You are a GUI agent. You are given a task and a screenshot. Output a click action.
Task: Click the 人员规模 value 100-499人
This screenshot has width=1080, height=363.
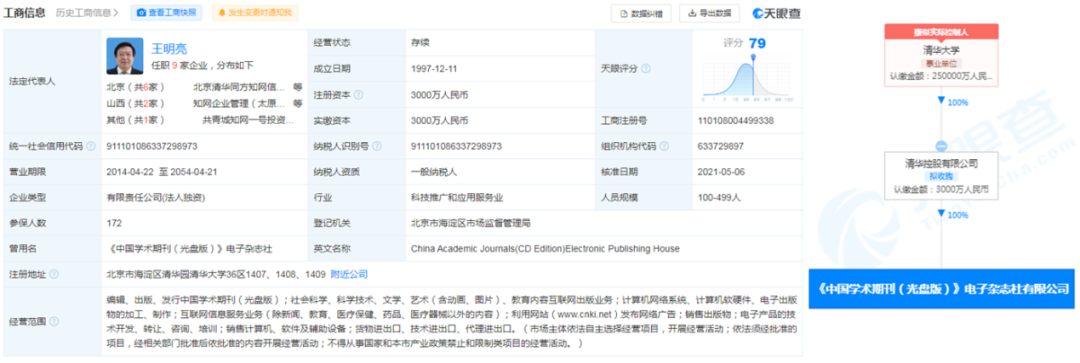(x=719, y=198)
